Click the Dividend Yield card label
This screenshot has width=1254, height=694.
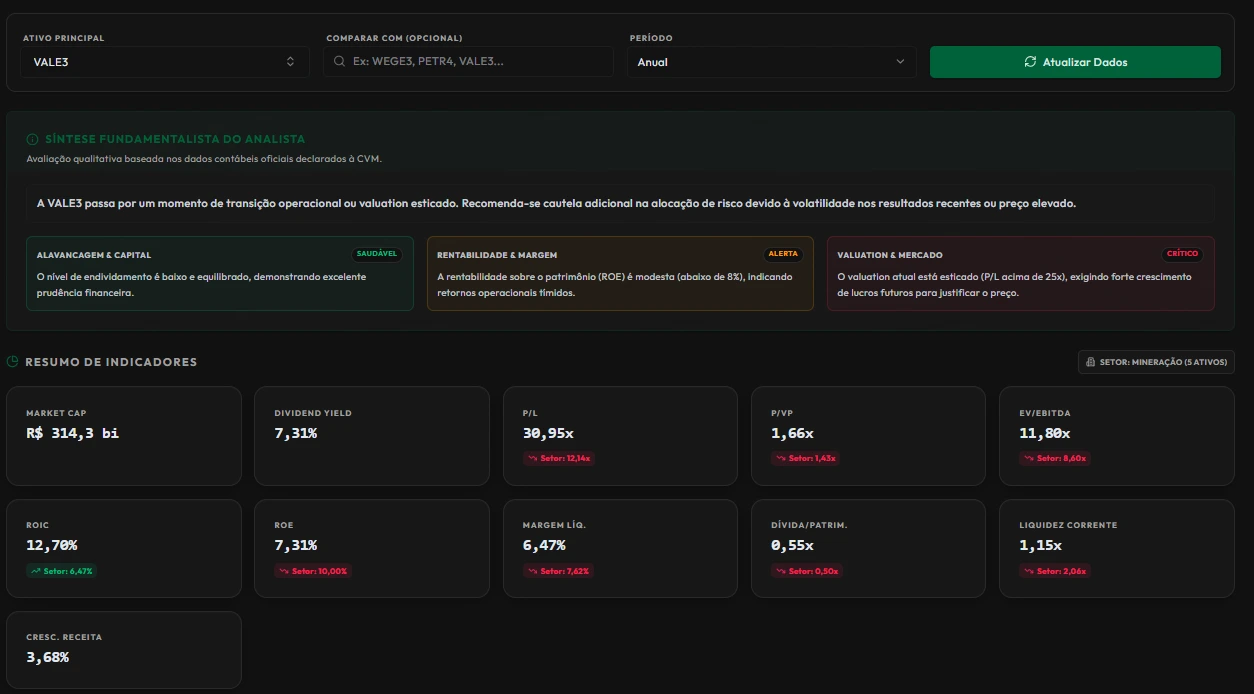(x=313, y=413)
